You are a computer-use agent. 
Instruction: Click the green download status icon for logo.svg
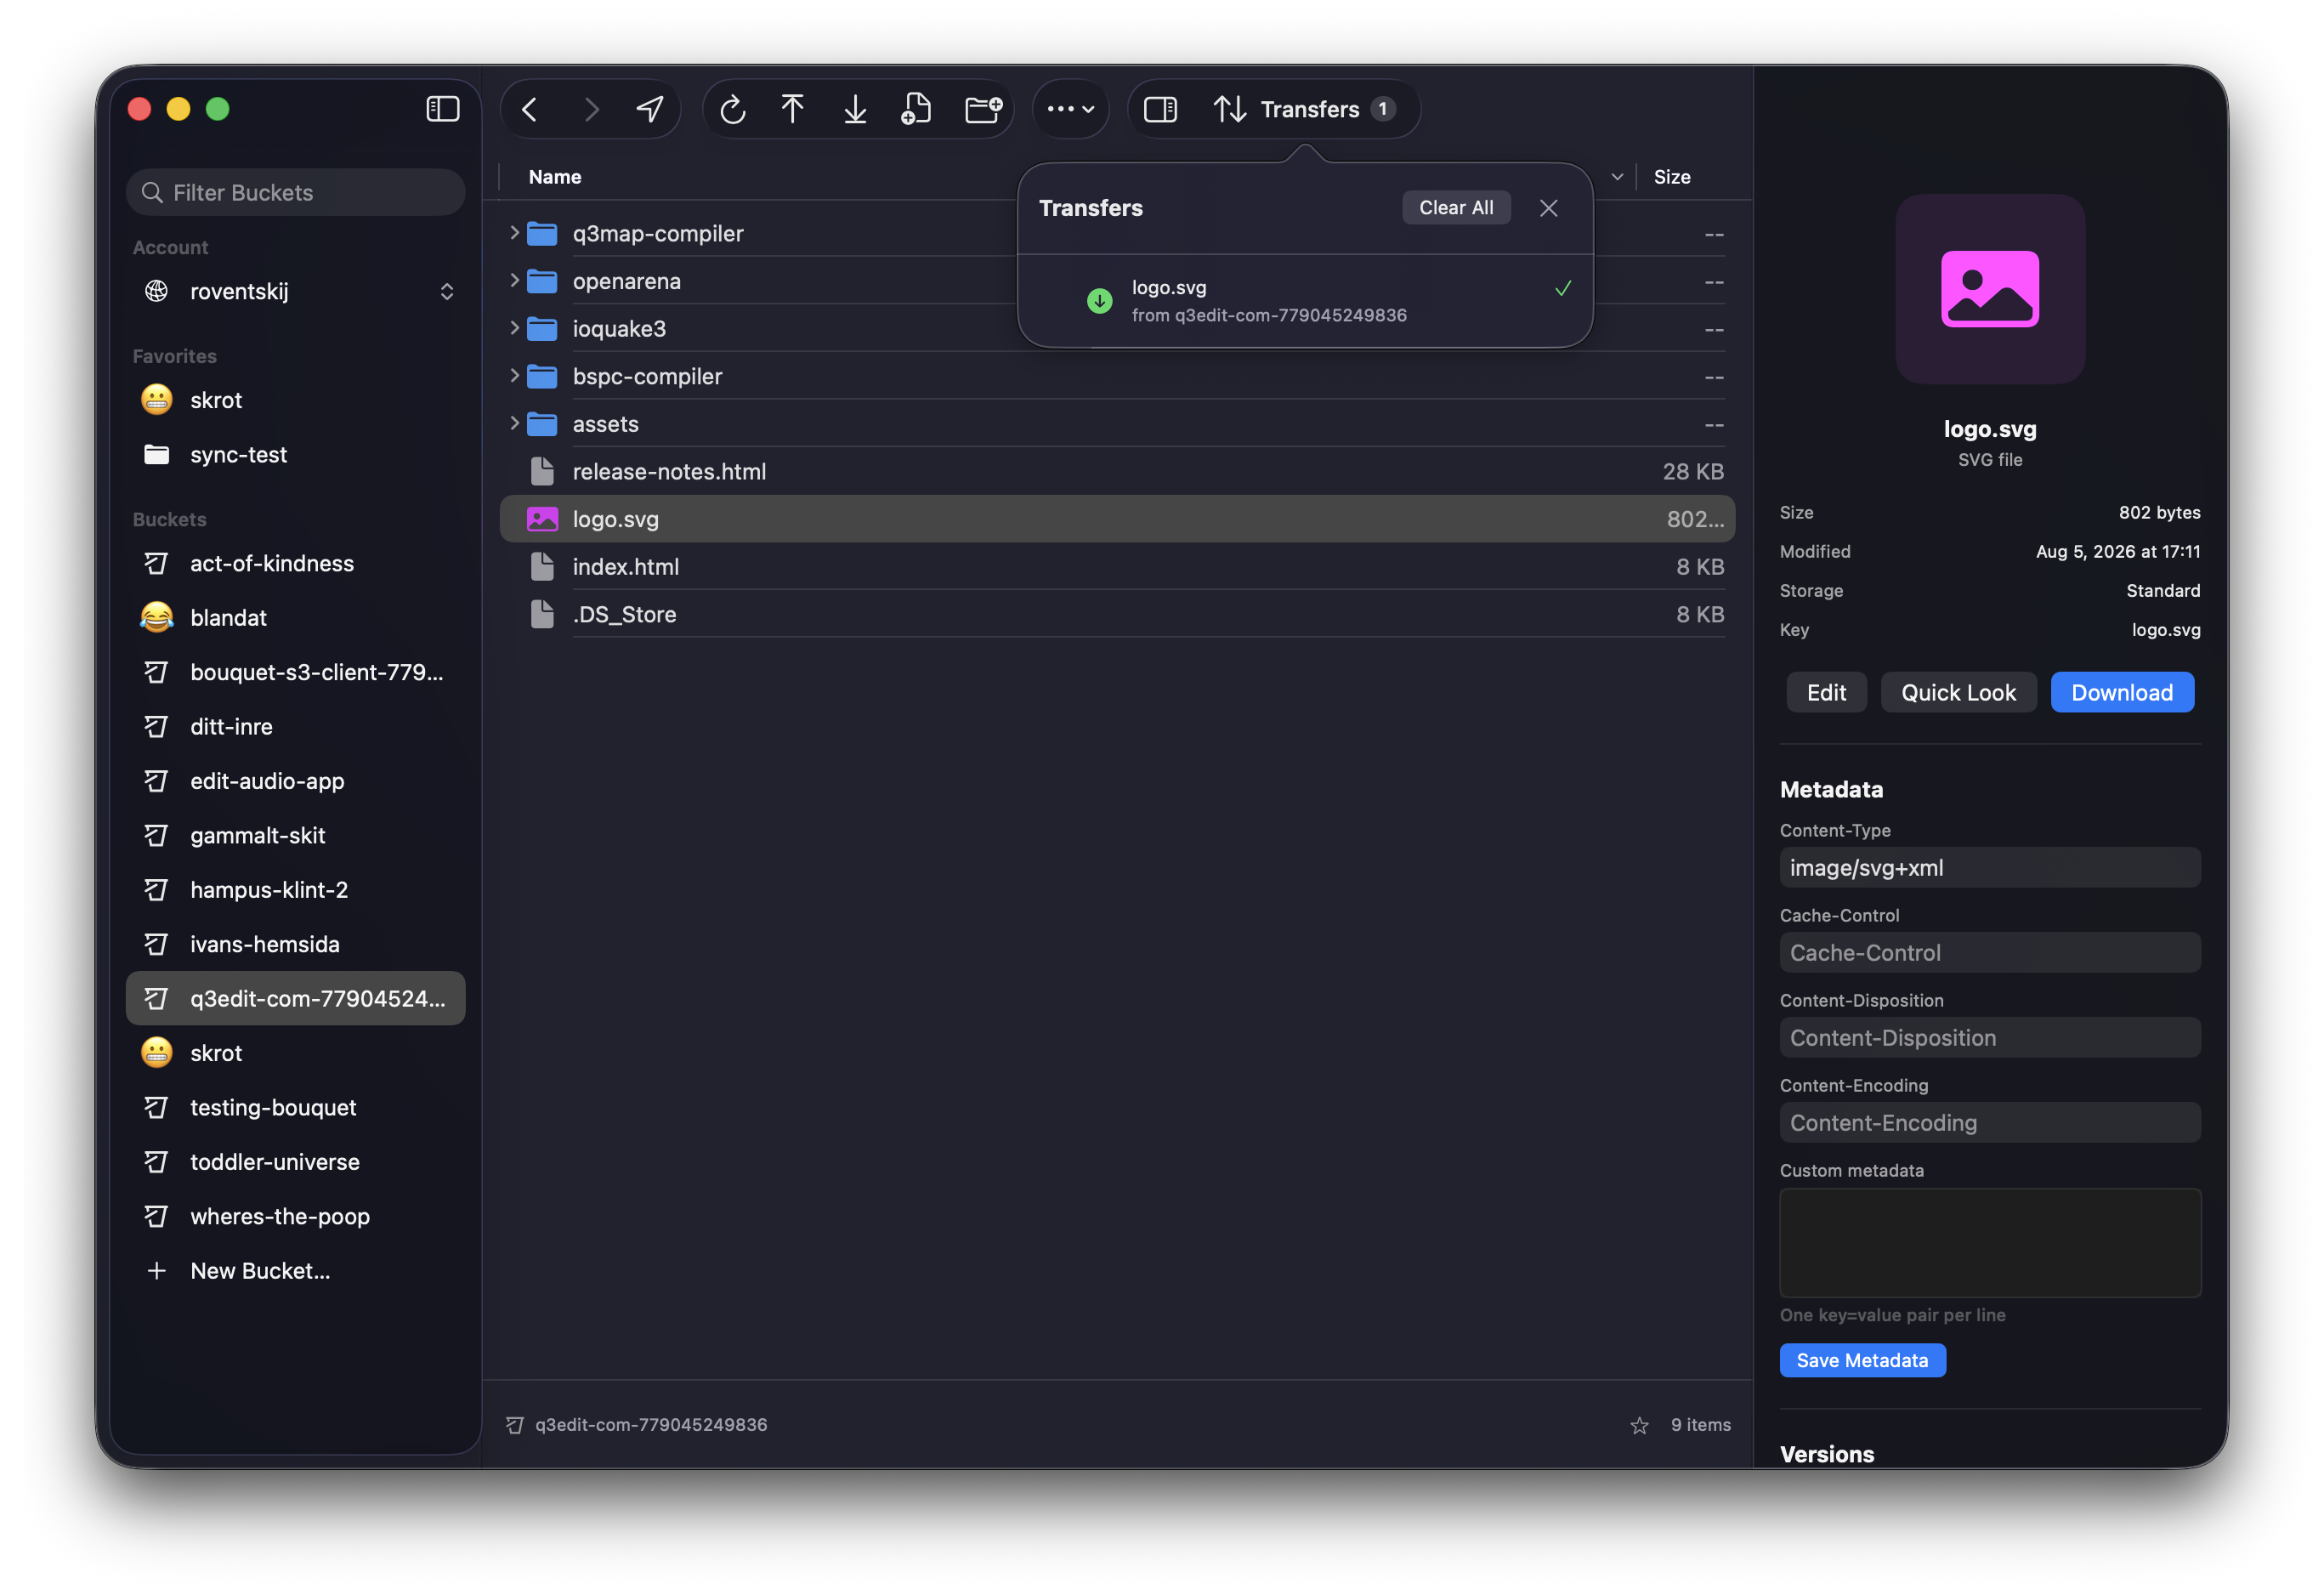click(x=1099, y=300)
